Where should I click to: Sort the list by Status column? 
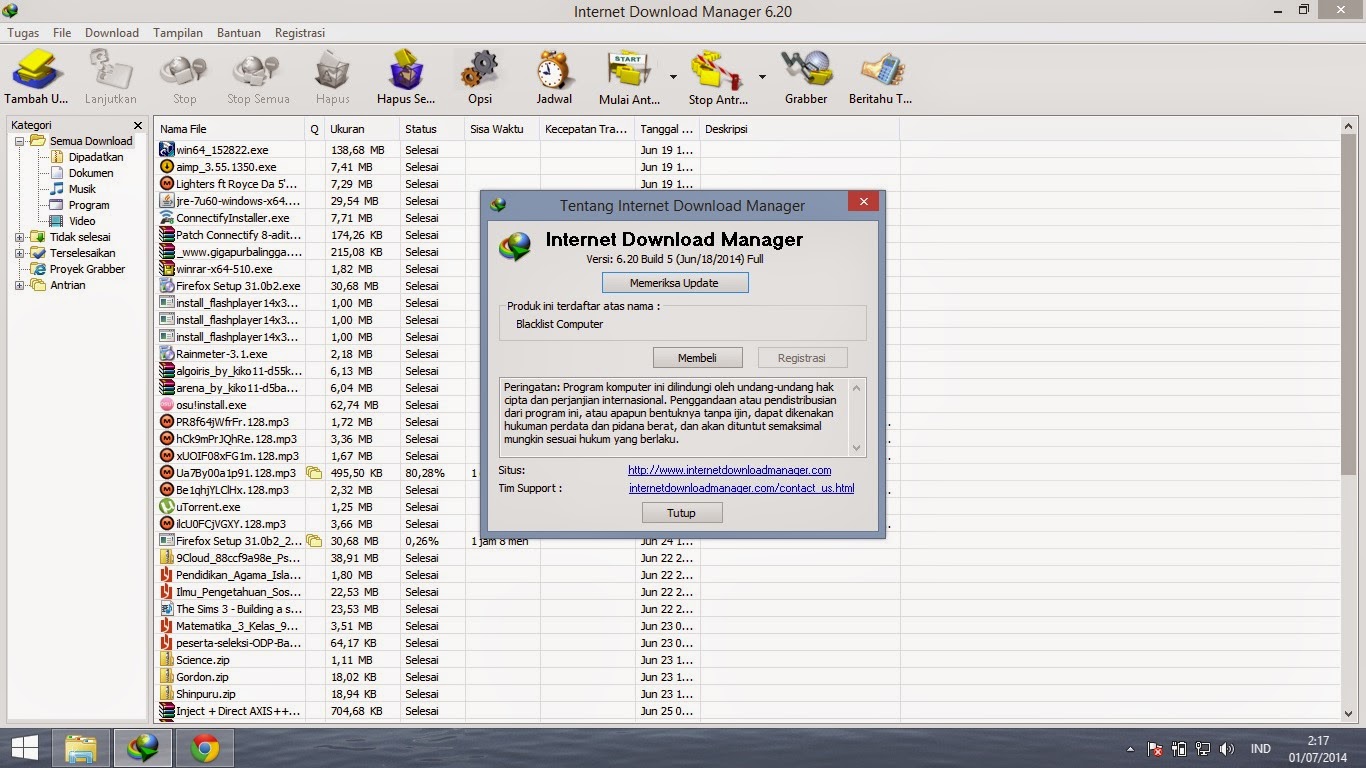point(431,129)
